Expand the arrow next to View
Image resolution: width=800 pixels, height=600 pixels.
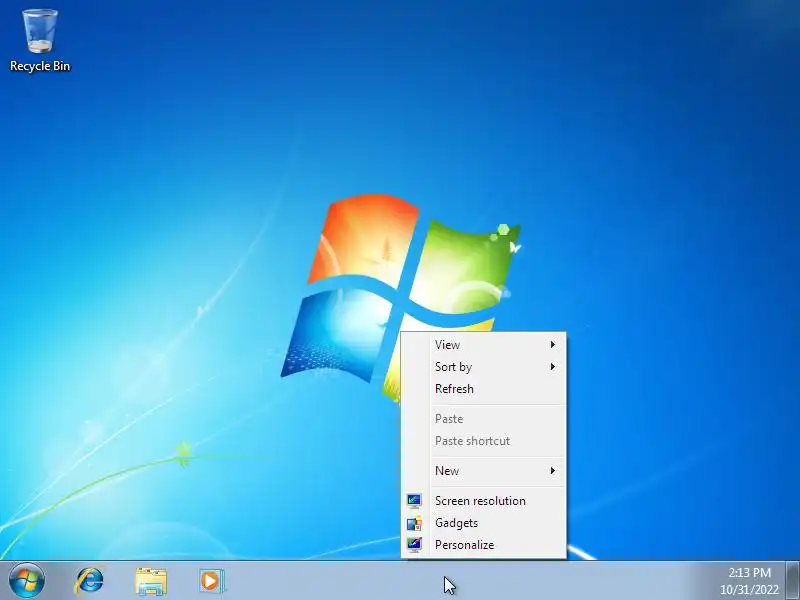click(553, 345)
